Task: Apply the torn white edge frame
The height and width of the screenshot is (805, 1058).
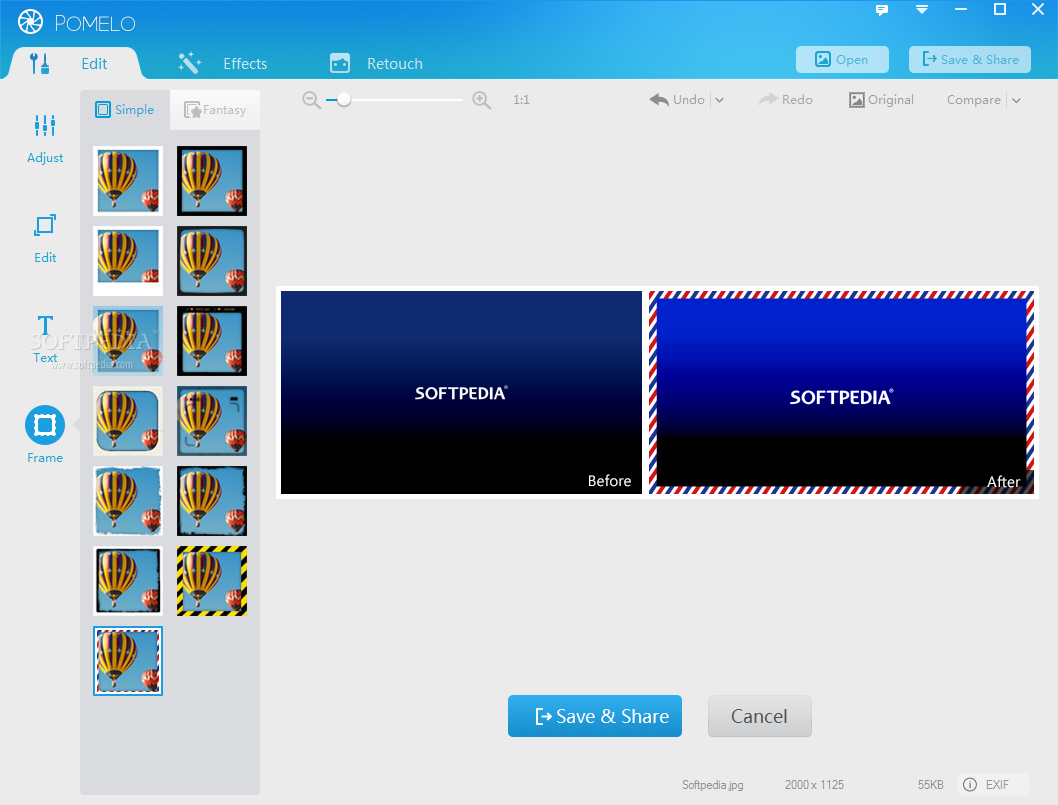Action: point(128,501)
